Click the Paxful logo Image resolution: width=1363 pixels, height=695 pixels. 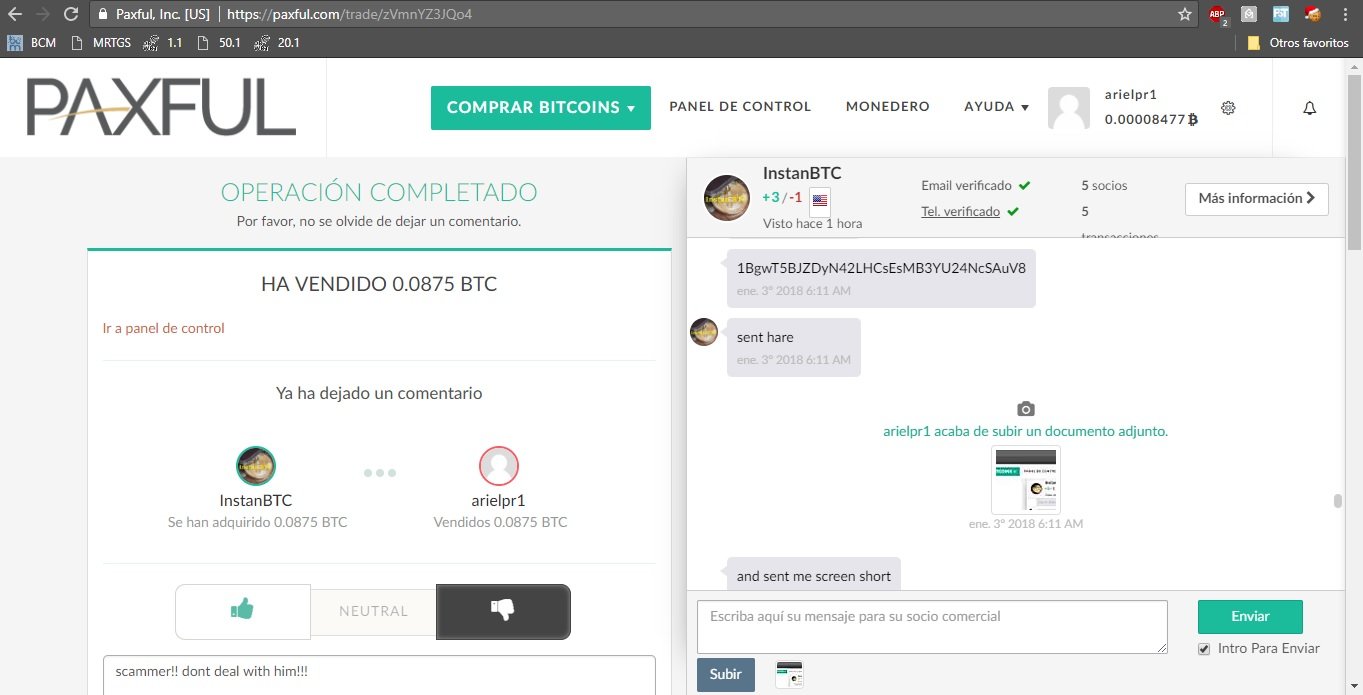pyautogui.click(x=161, y=107)
